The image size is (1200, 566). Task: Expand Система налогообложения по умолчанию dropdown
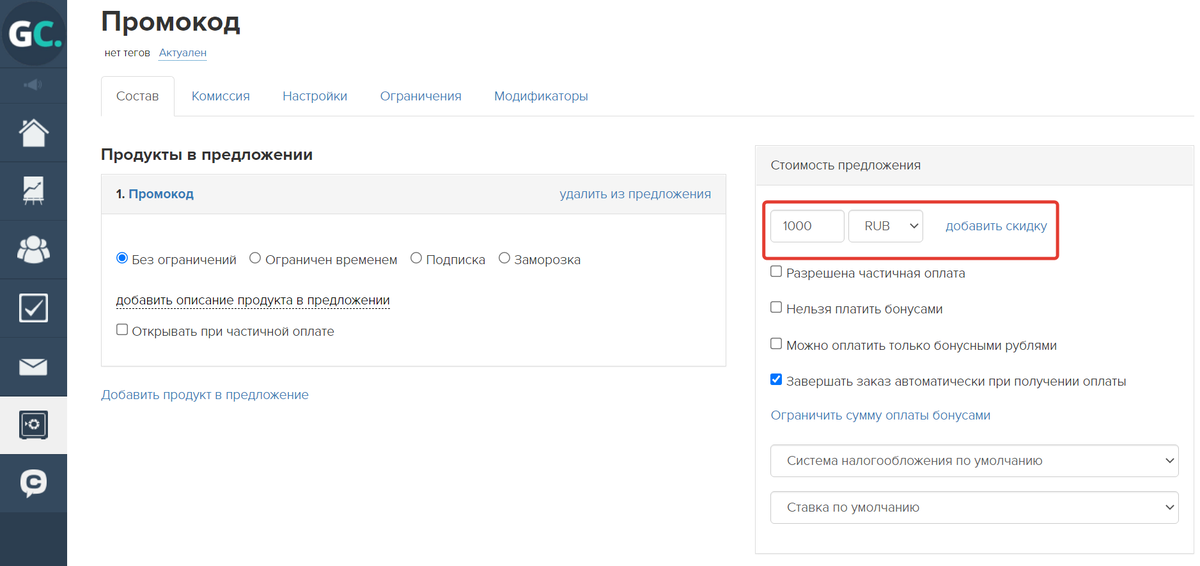coord(974,461)
